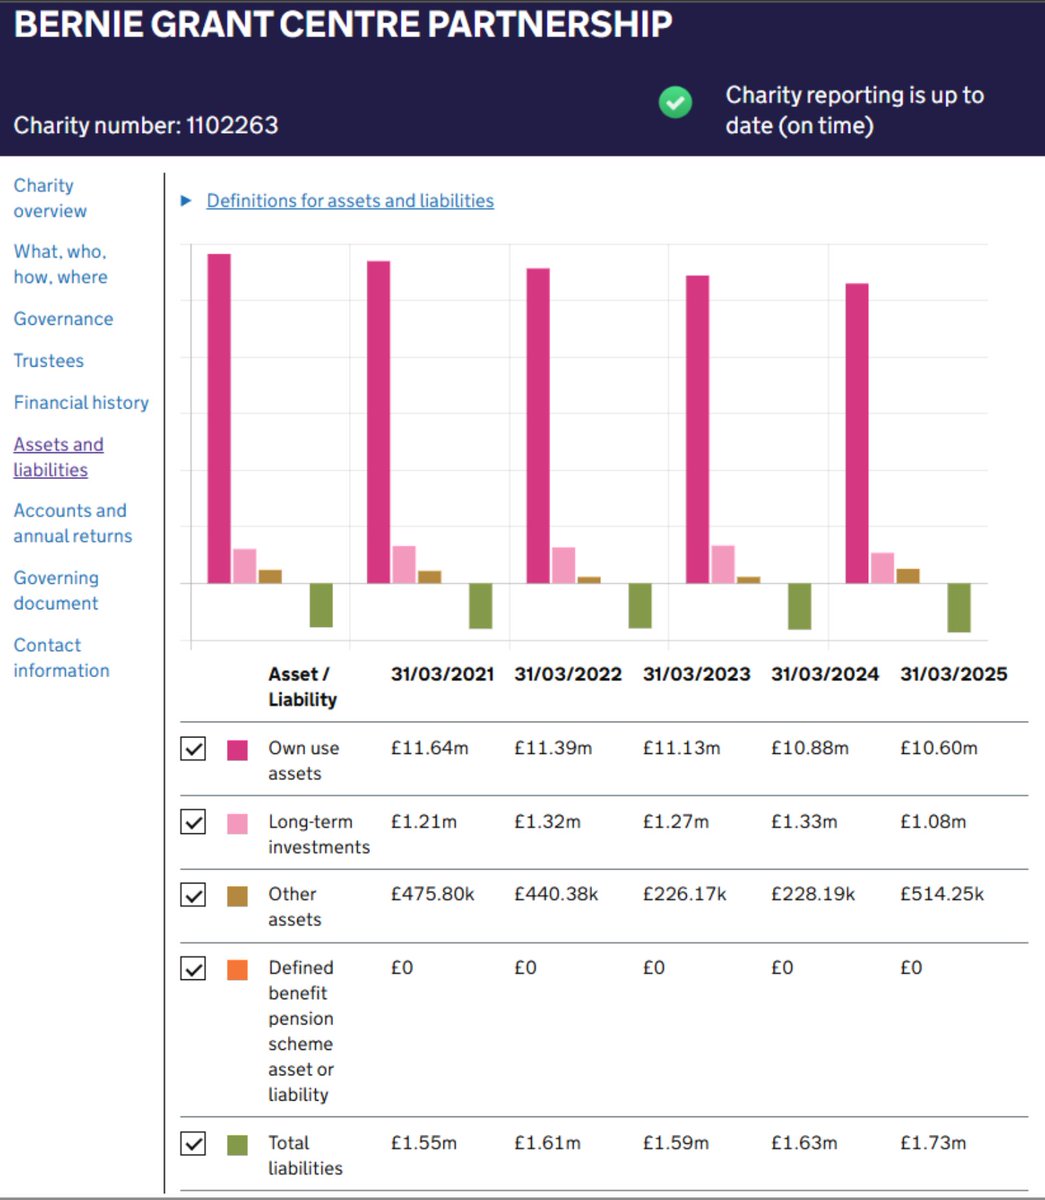This screenshot has width=1045, height=1200.
Task: Click the Own use assets row label
Action: tap(304, 761)
